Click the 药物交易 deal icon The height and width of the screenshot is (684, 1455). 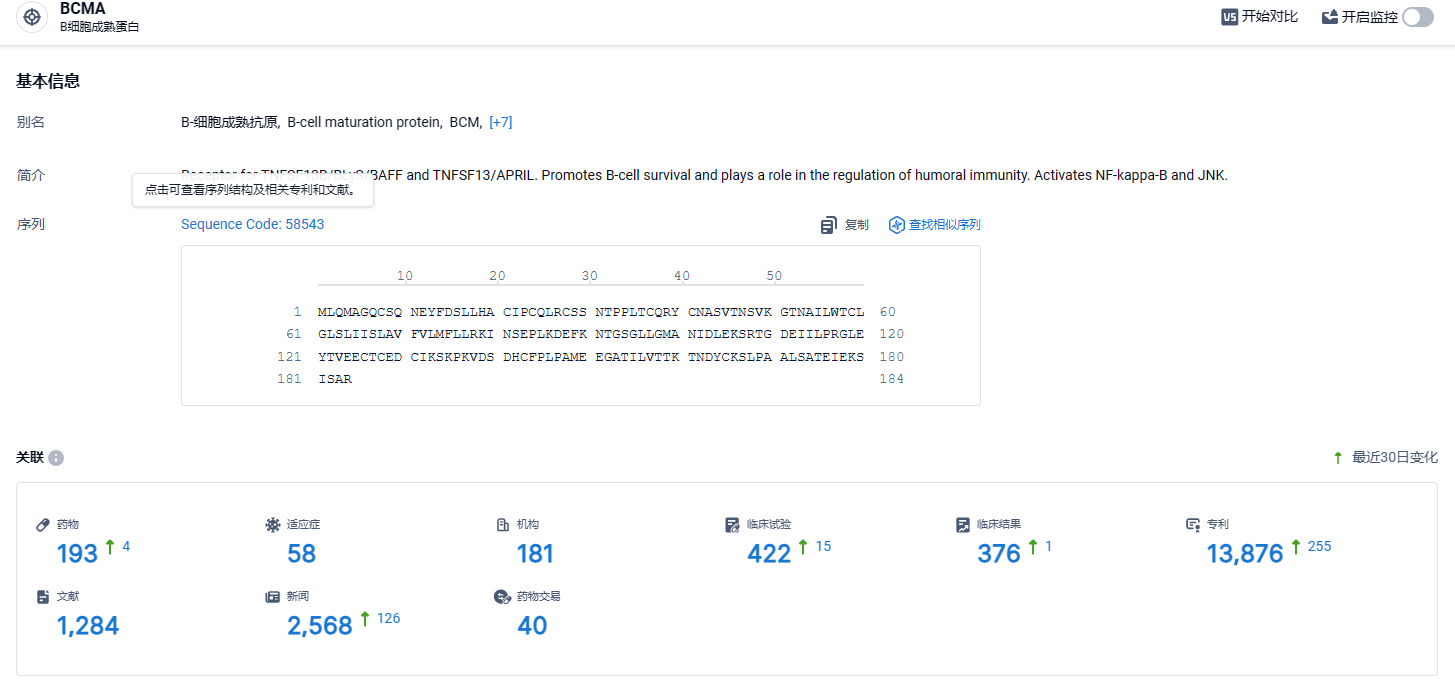(x=503, y=596)
